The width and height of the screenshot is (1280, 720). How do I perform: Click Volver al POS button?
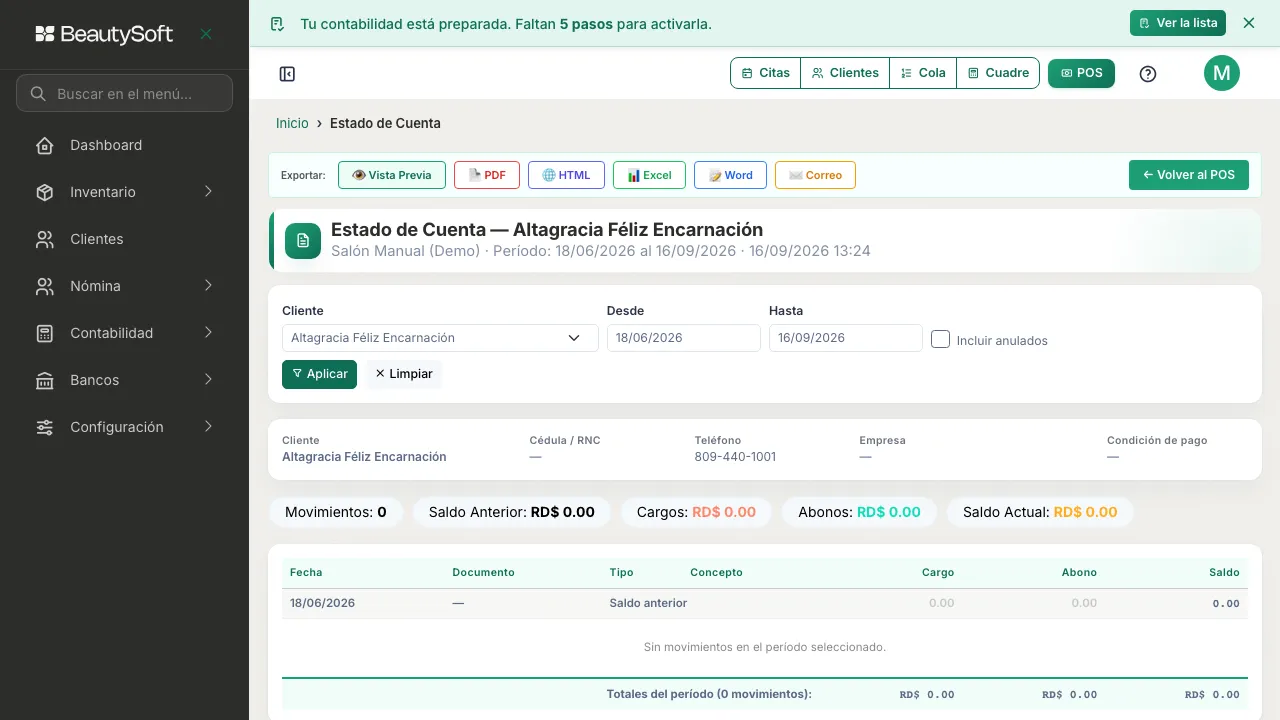(1189, 175)
